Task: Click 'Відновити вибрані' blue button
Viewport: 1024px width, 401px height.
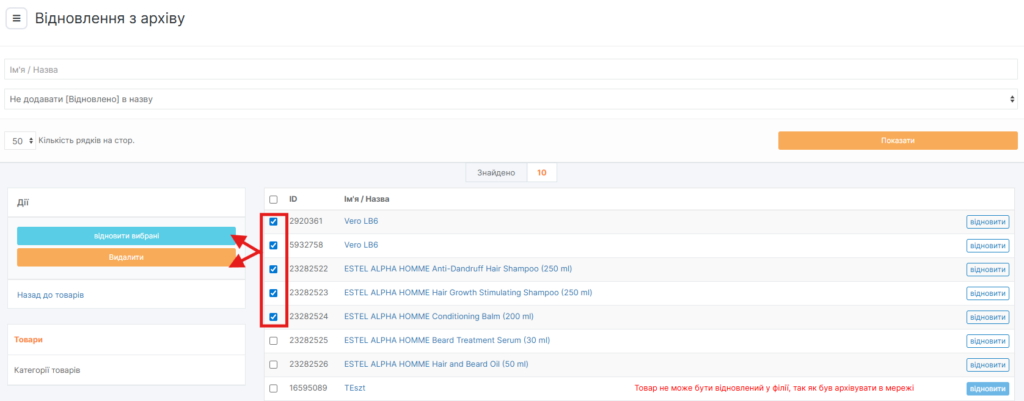Action: [x=126, y=236]
